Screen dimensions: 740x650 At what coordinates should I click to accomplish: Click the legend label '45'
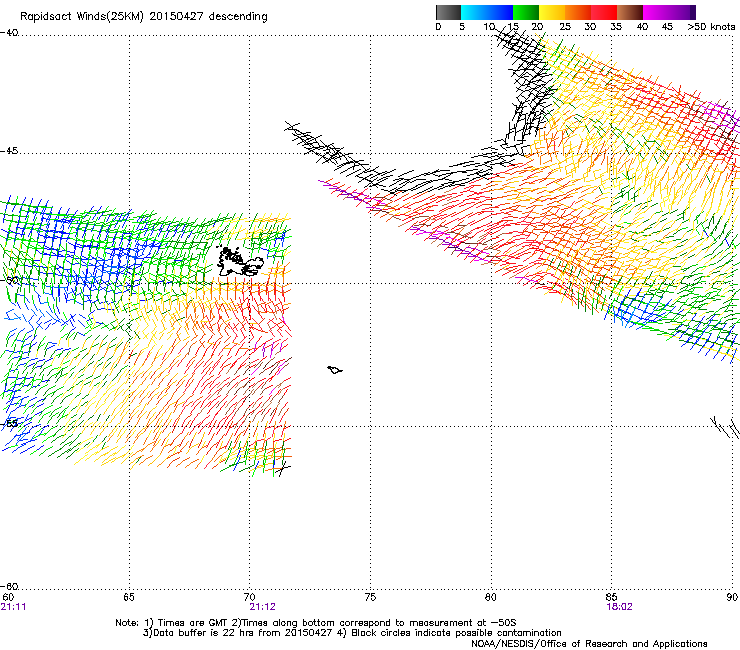click(667, 27)
